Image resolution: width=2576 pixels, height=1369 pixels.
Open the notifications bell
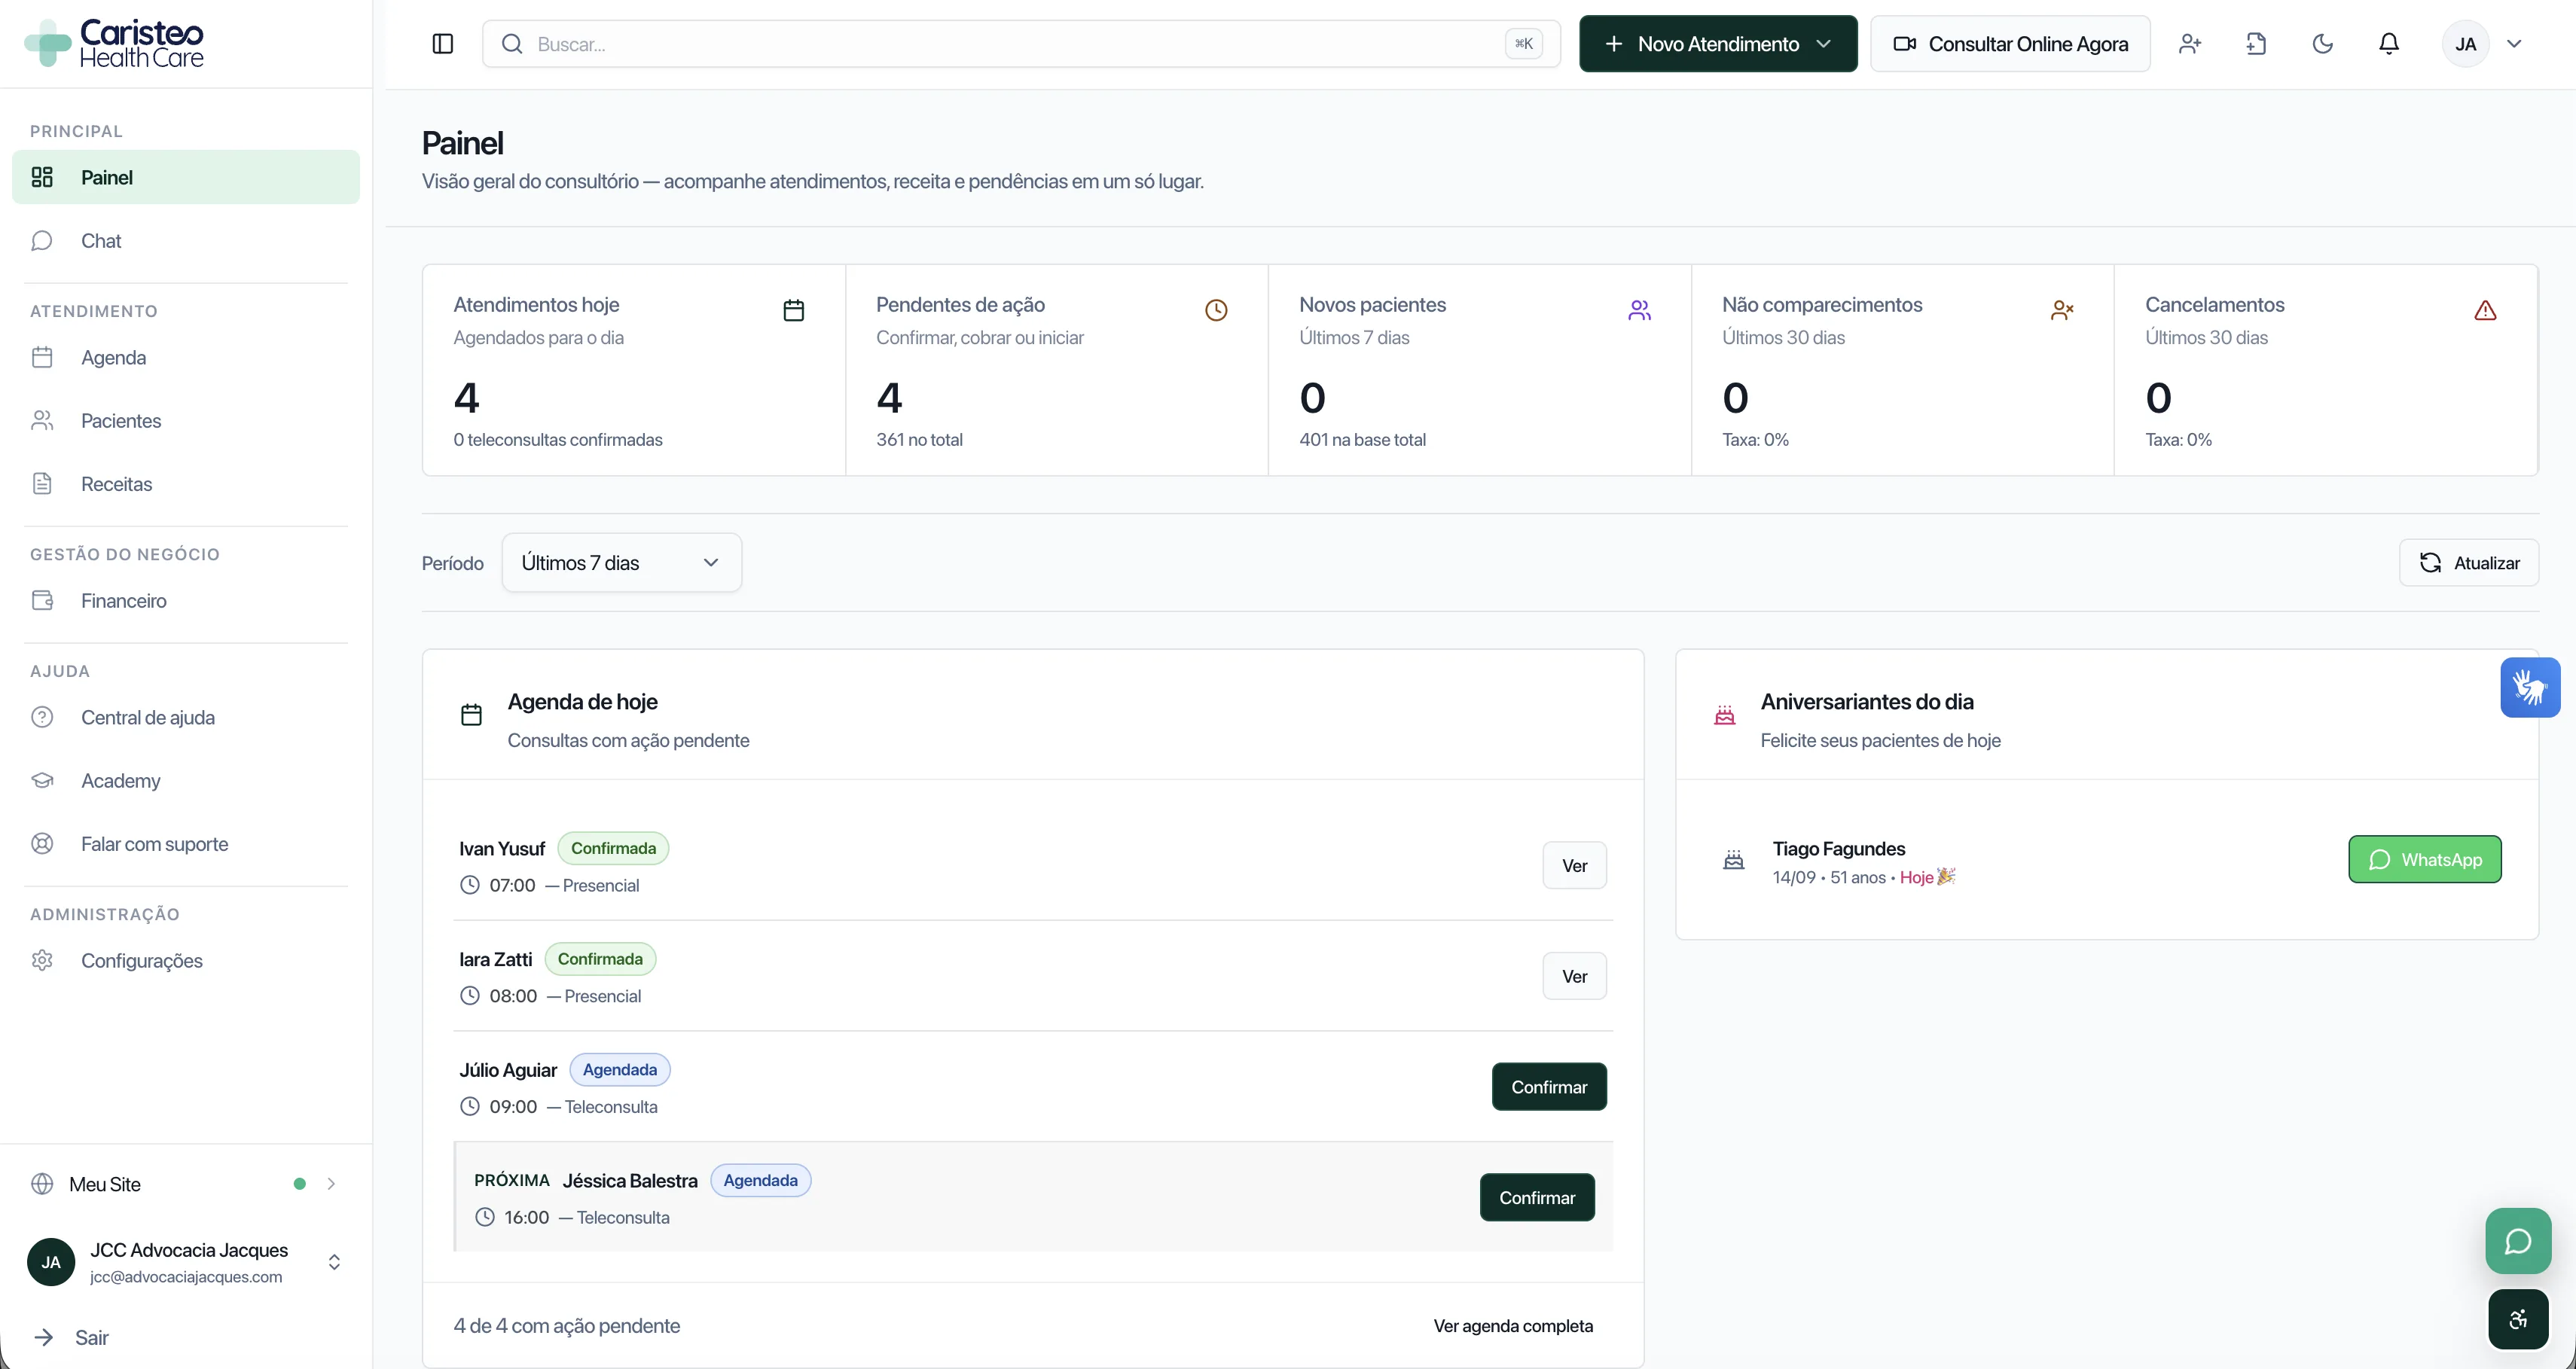[2389, 44]
